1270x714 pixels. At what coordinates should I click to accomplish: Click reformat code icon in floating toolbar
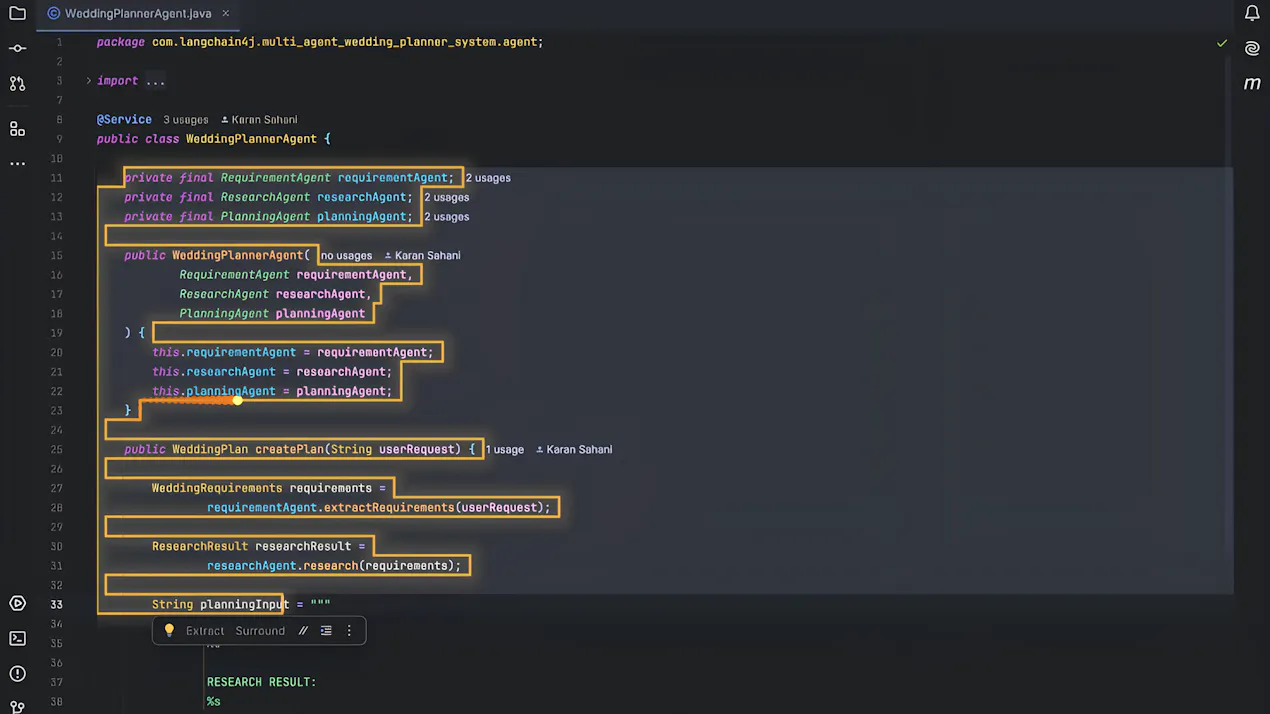click(x=326, y=631)
